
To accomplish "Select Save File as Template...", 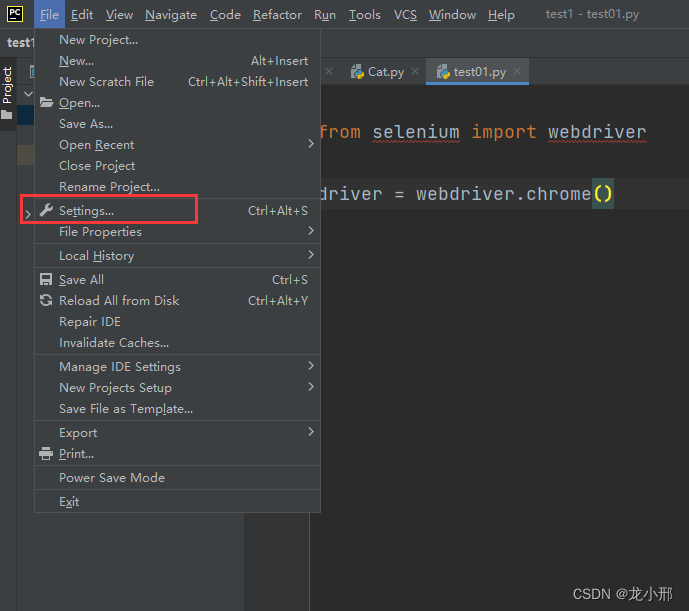I will pyautogui.click(x=178, y=409).
